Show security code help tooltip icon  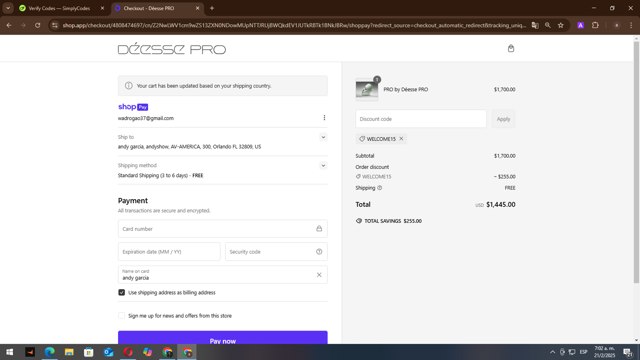(x=319, y=252)
